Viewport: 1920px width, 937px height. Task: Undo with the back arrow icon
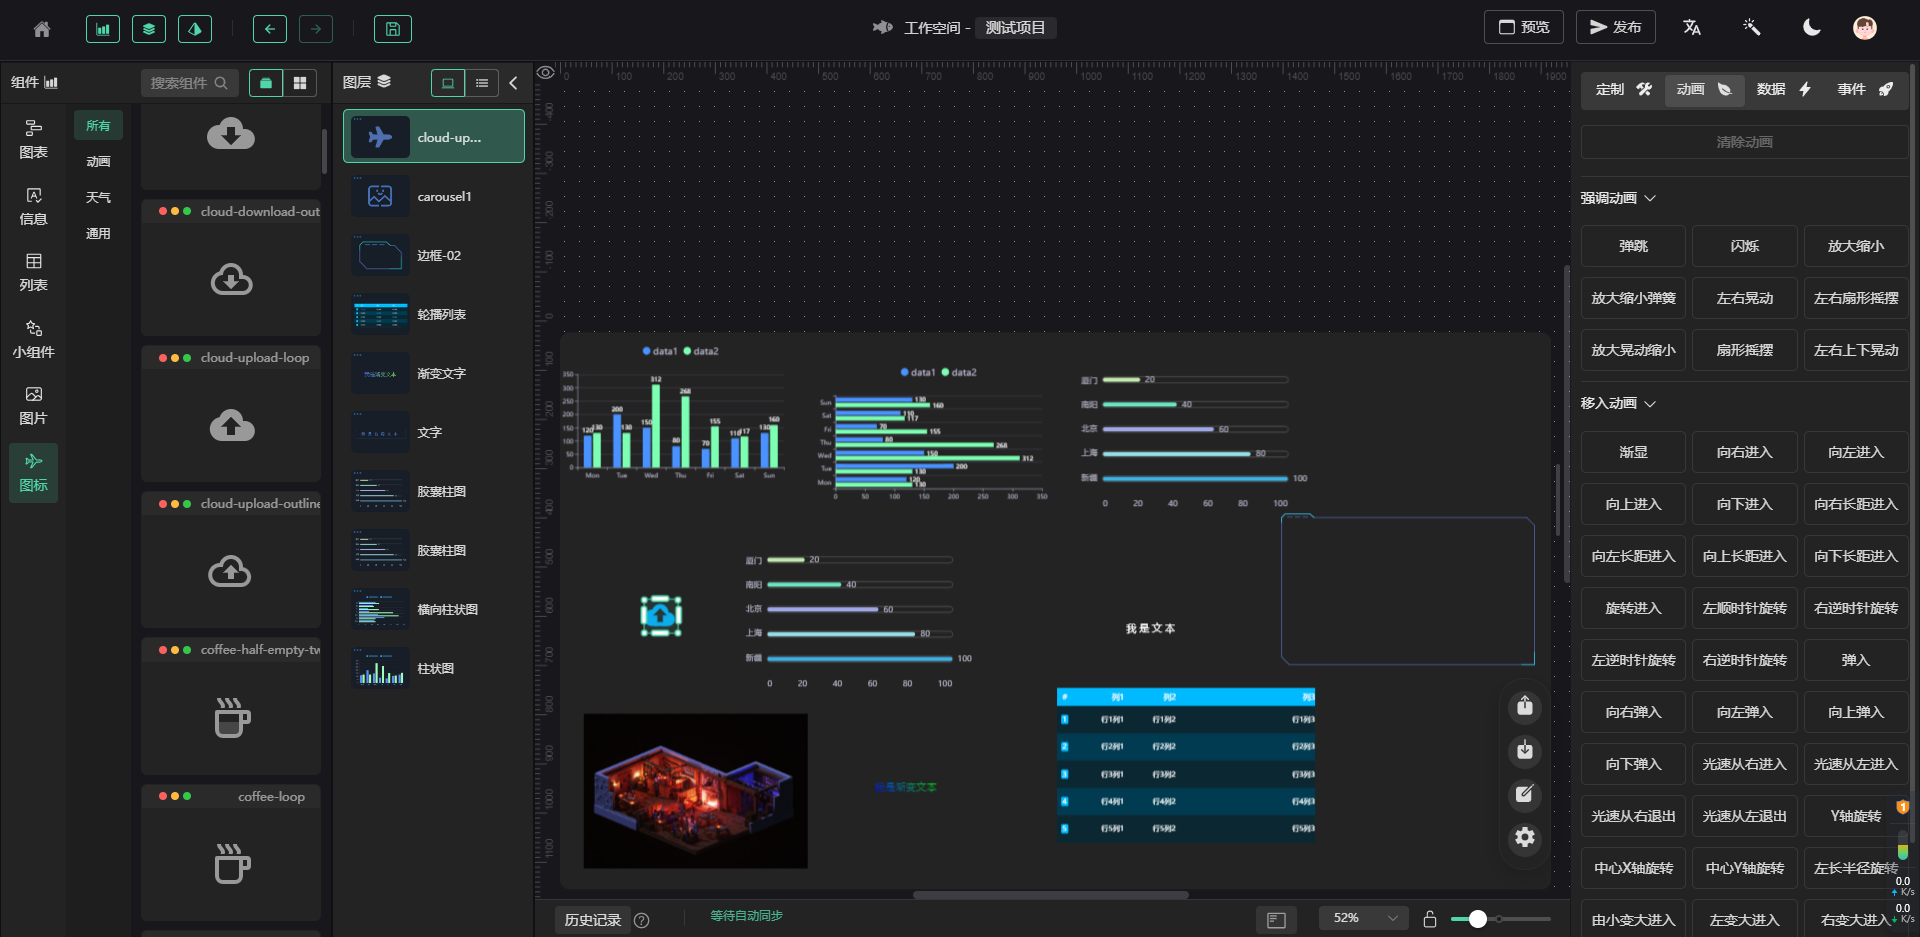tap(270, 29)
